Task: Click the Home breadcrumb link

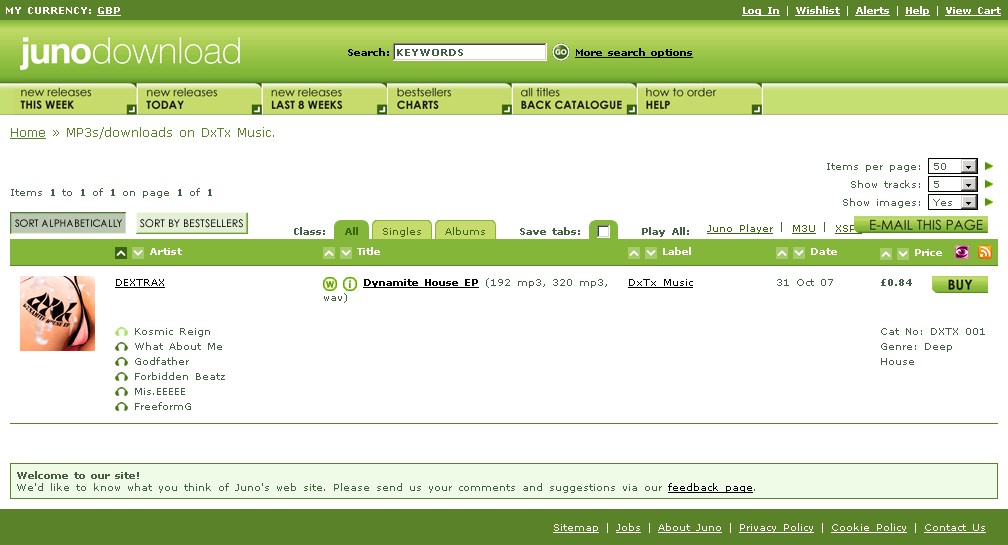Action: (x=28, y=132)
